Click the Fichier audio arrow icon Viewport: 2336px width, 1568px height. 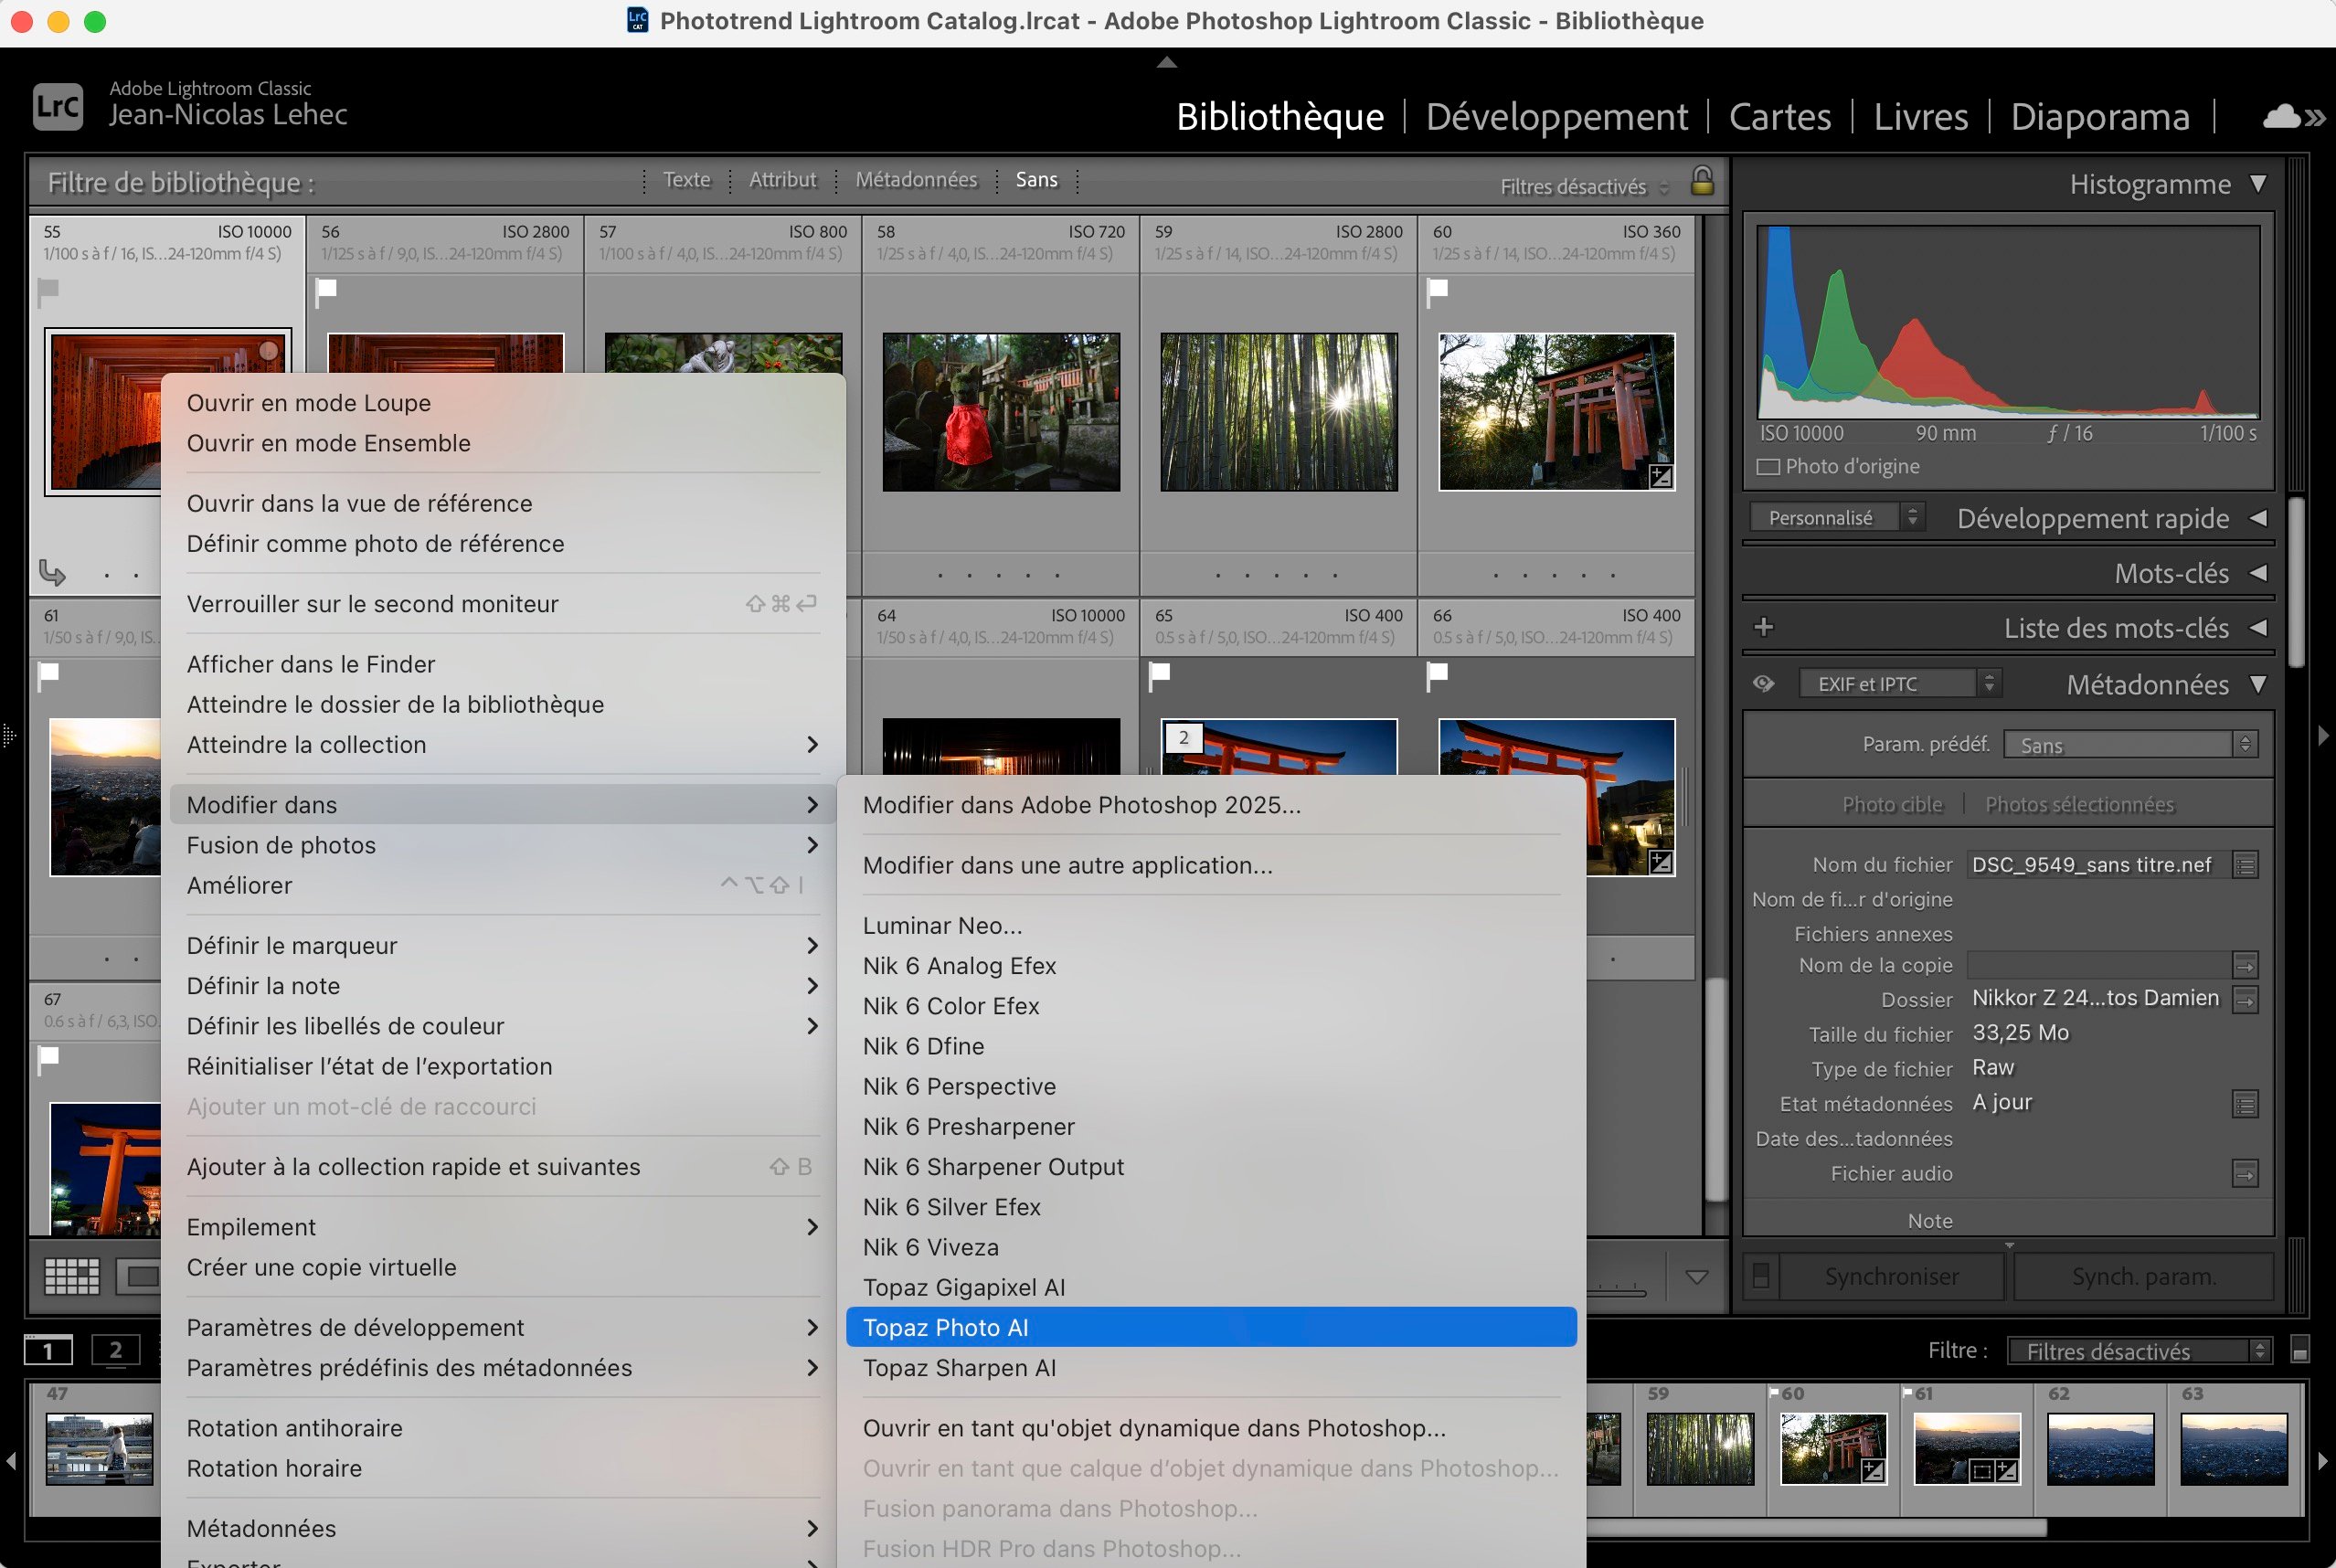(x=2245, y=1174)
